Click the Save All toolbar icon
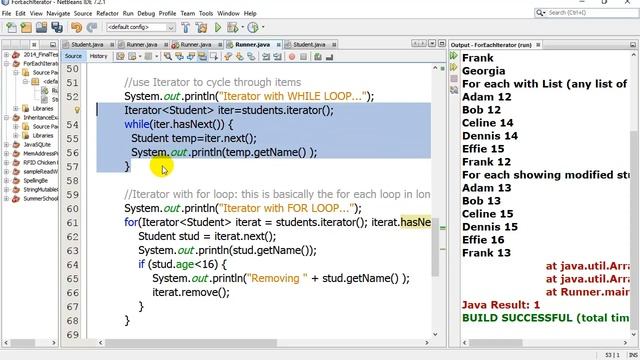 [x=57, y=27]
